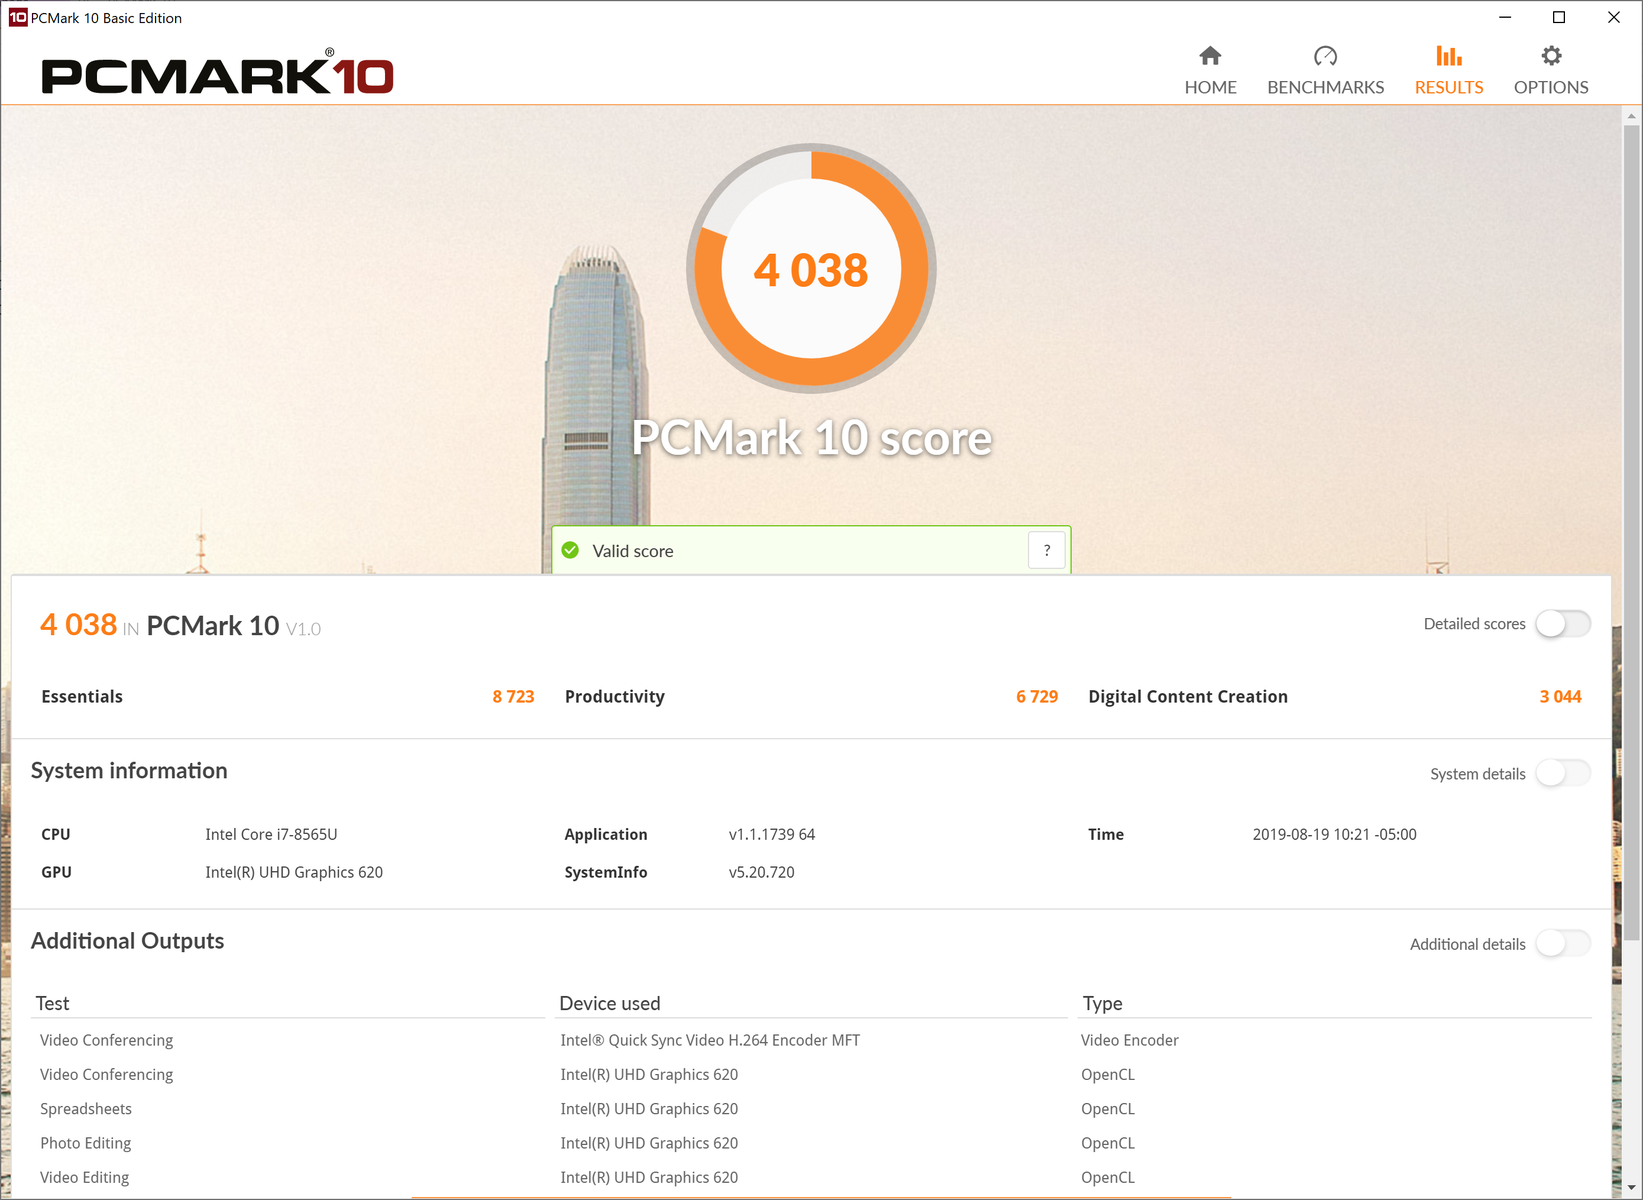The image size is (1643, 1200).
Task: Click the Type column header
Action: 1103,1004
